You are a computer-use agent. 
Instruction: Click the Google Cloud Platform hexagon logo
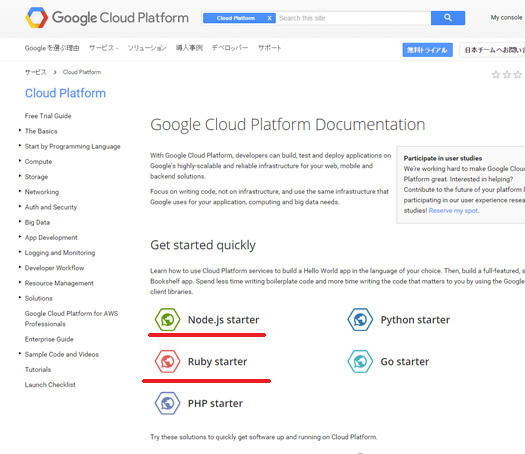point(36,18)
